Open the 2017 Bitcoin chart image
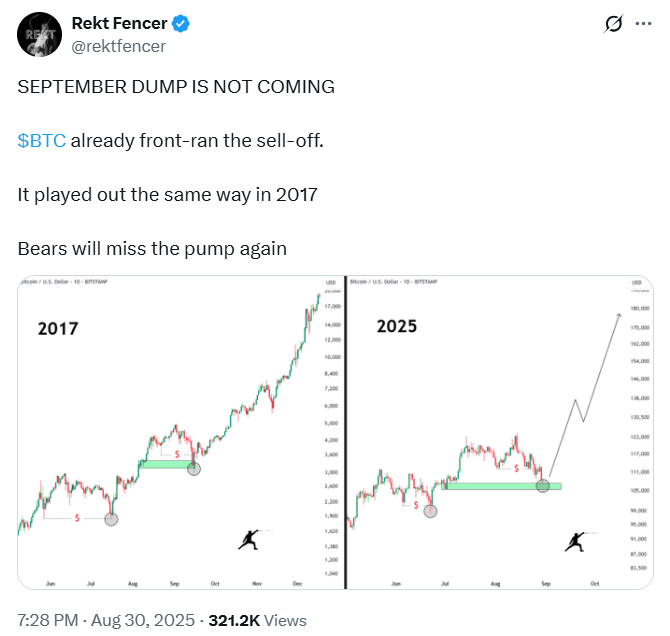This screenshot has width=670, height=636. [181, 432]
